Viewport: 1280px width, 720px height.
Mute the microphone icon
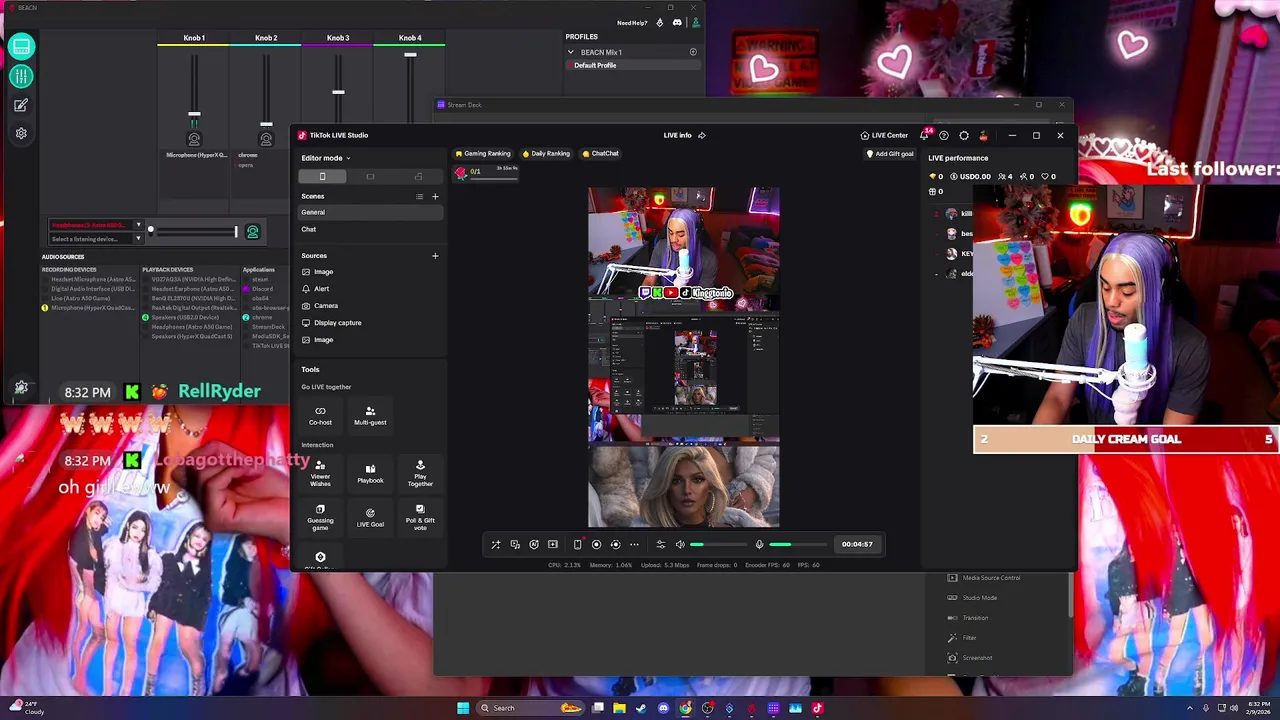tap(759, 544)
